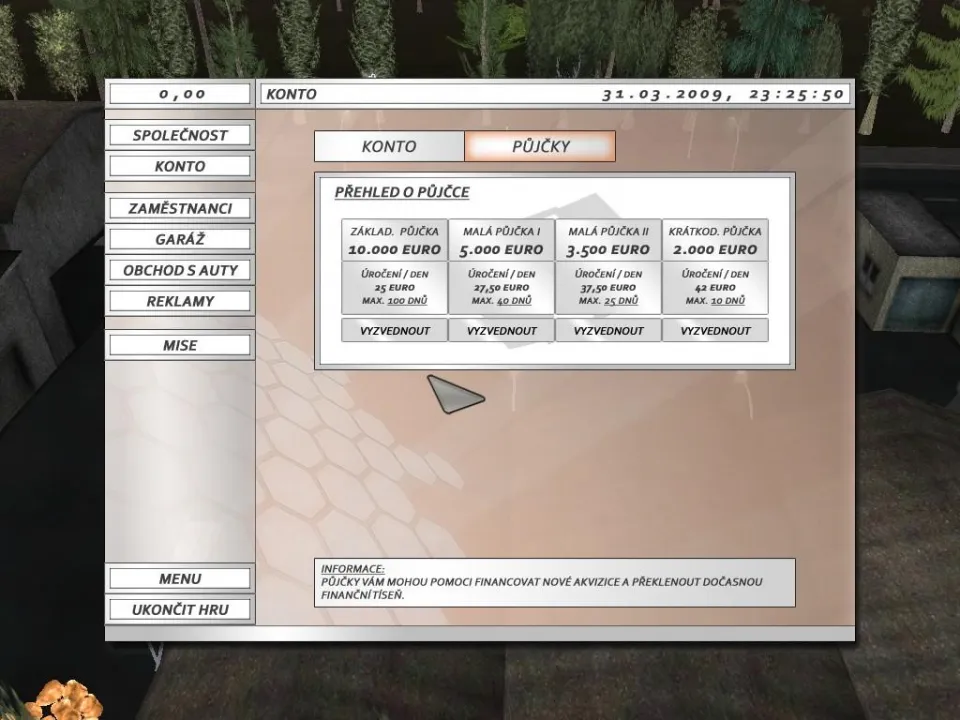Viewport: 960px width, 720px height.
Task: Open the Reklamy advertising section
Action: [180, 301]
